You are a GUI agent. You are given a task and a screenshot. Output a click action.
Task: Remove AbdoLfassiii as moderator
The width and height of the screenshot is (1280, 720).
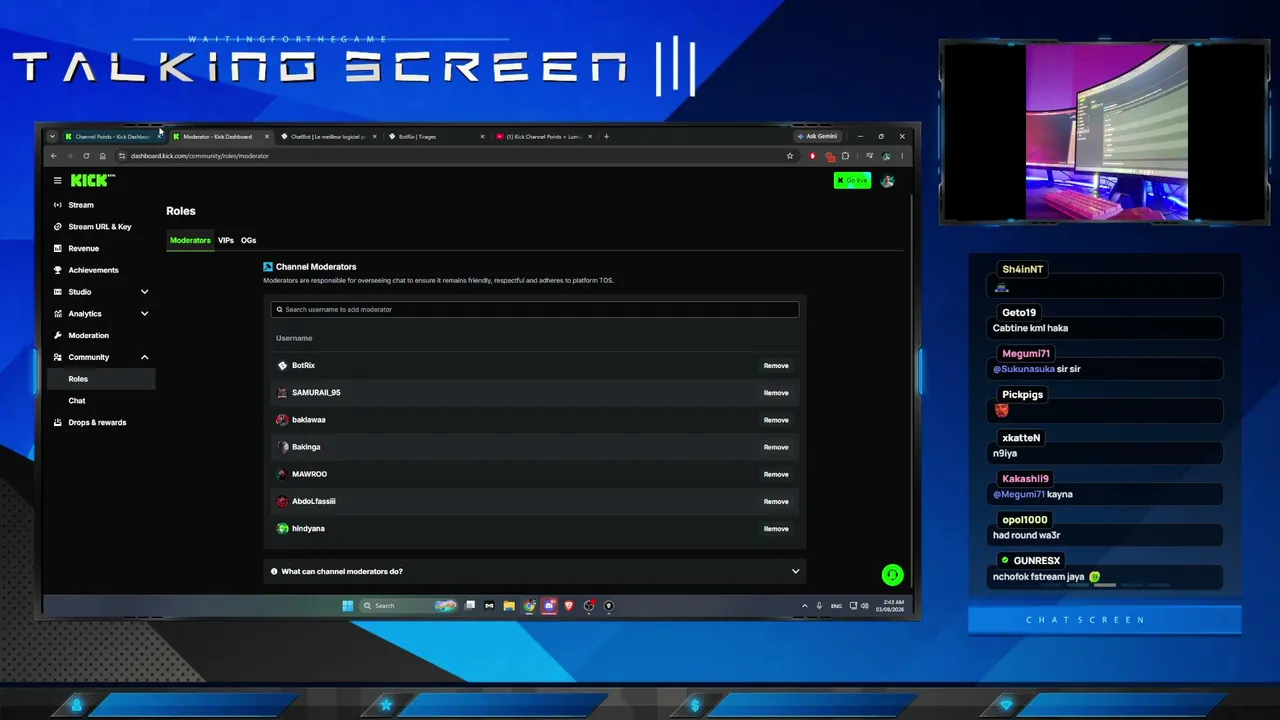(x=776, y=501)
